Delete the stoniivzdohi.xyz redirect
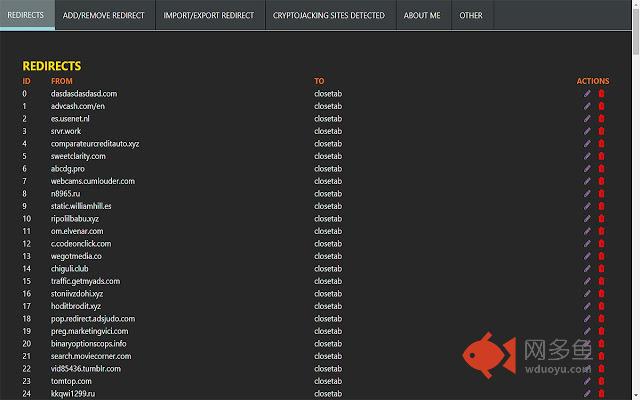Image resolution: width=640 pixels, height=400 pixels. coord(601,293)
